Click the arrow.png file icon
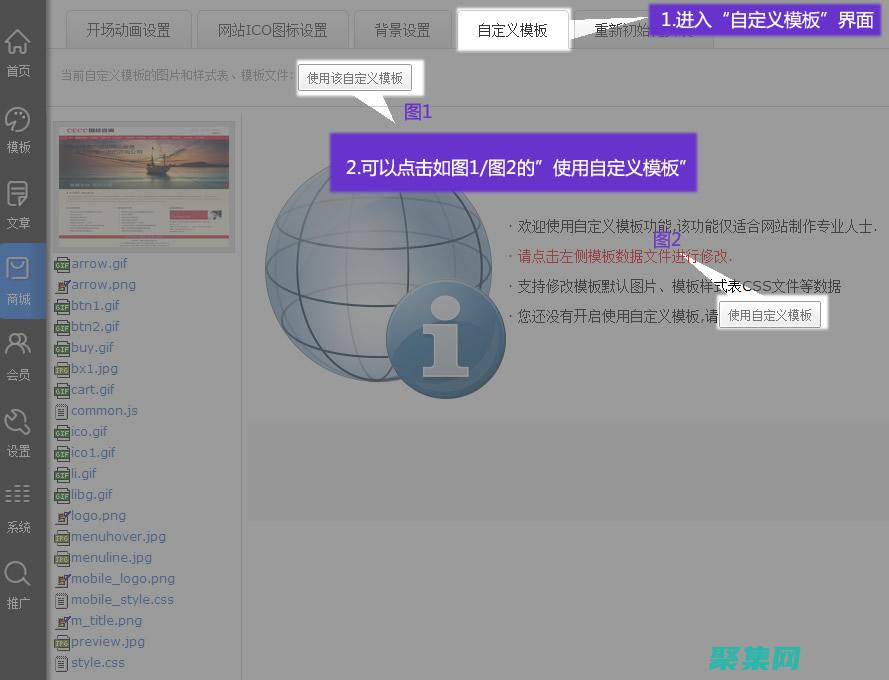This screenshot has width=889, height=680. [x=62, y=285]
